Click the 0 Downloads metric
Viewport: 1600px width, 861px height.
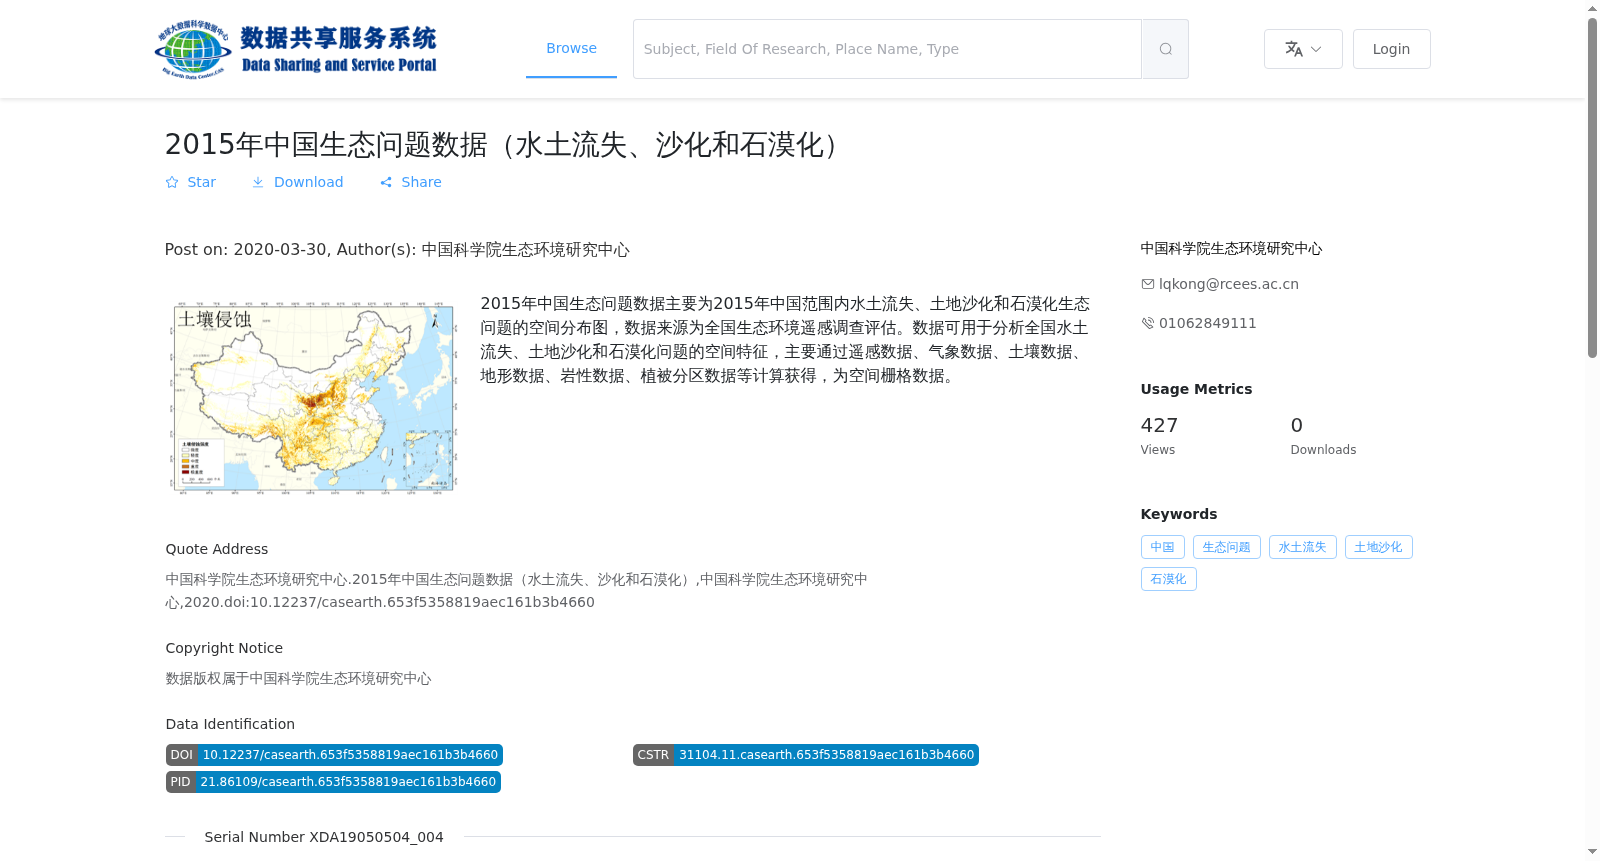[1323, 436]
